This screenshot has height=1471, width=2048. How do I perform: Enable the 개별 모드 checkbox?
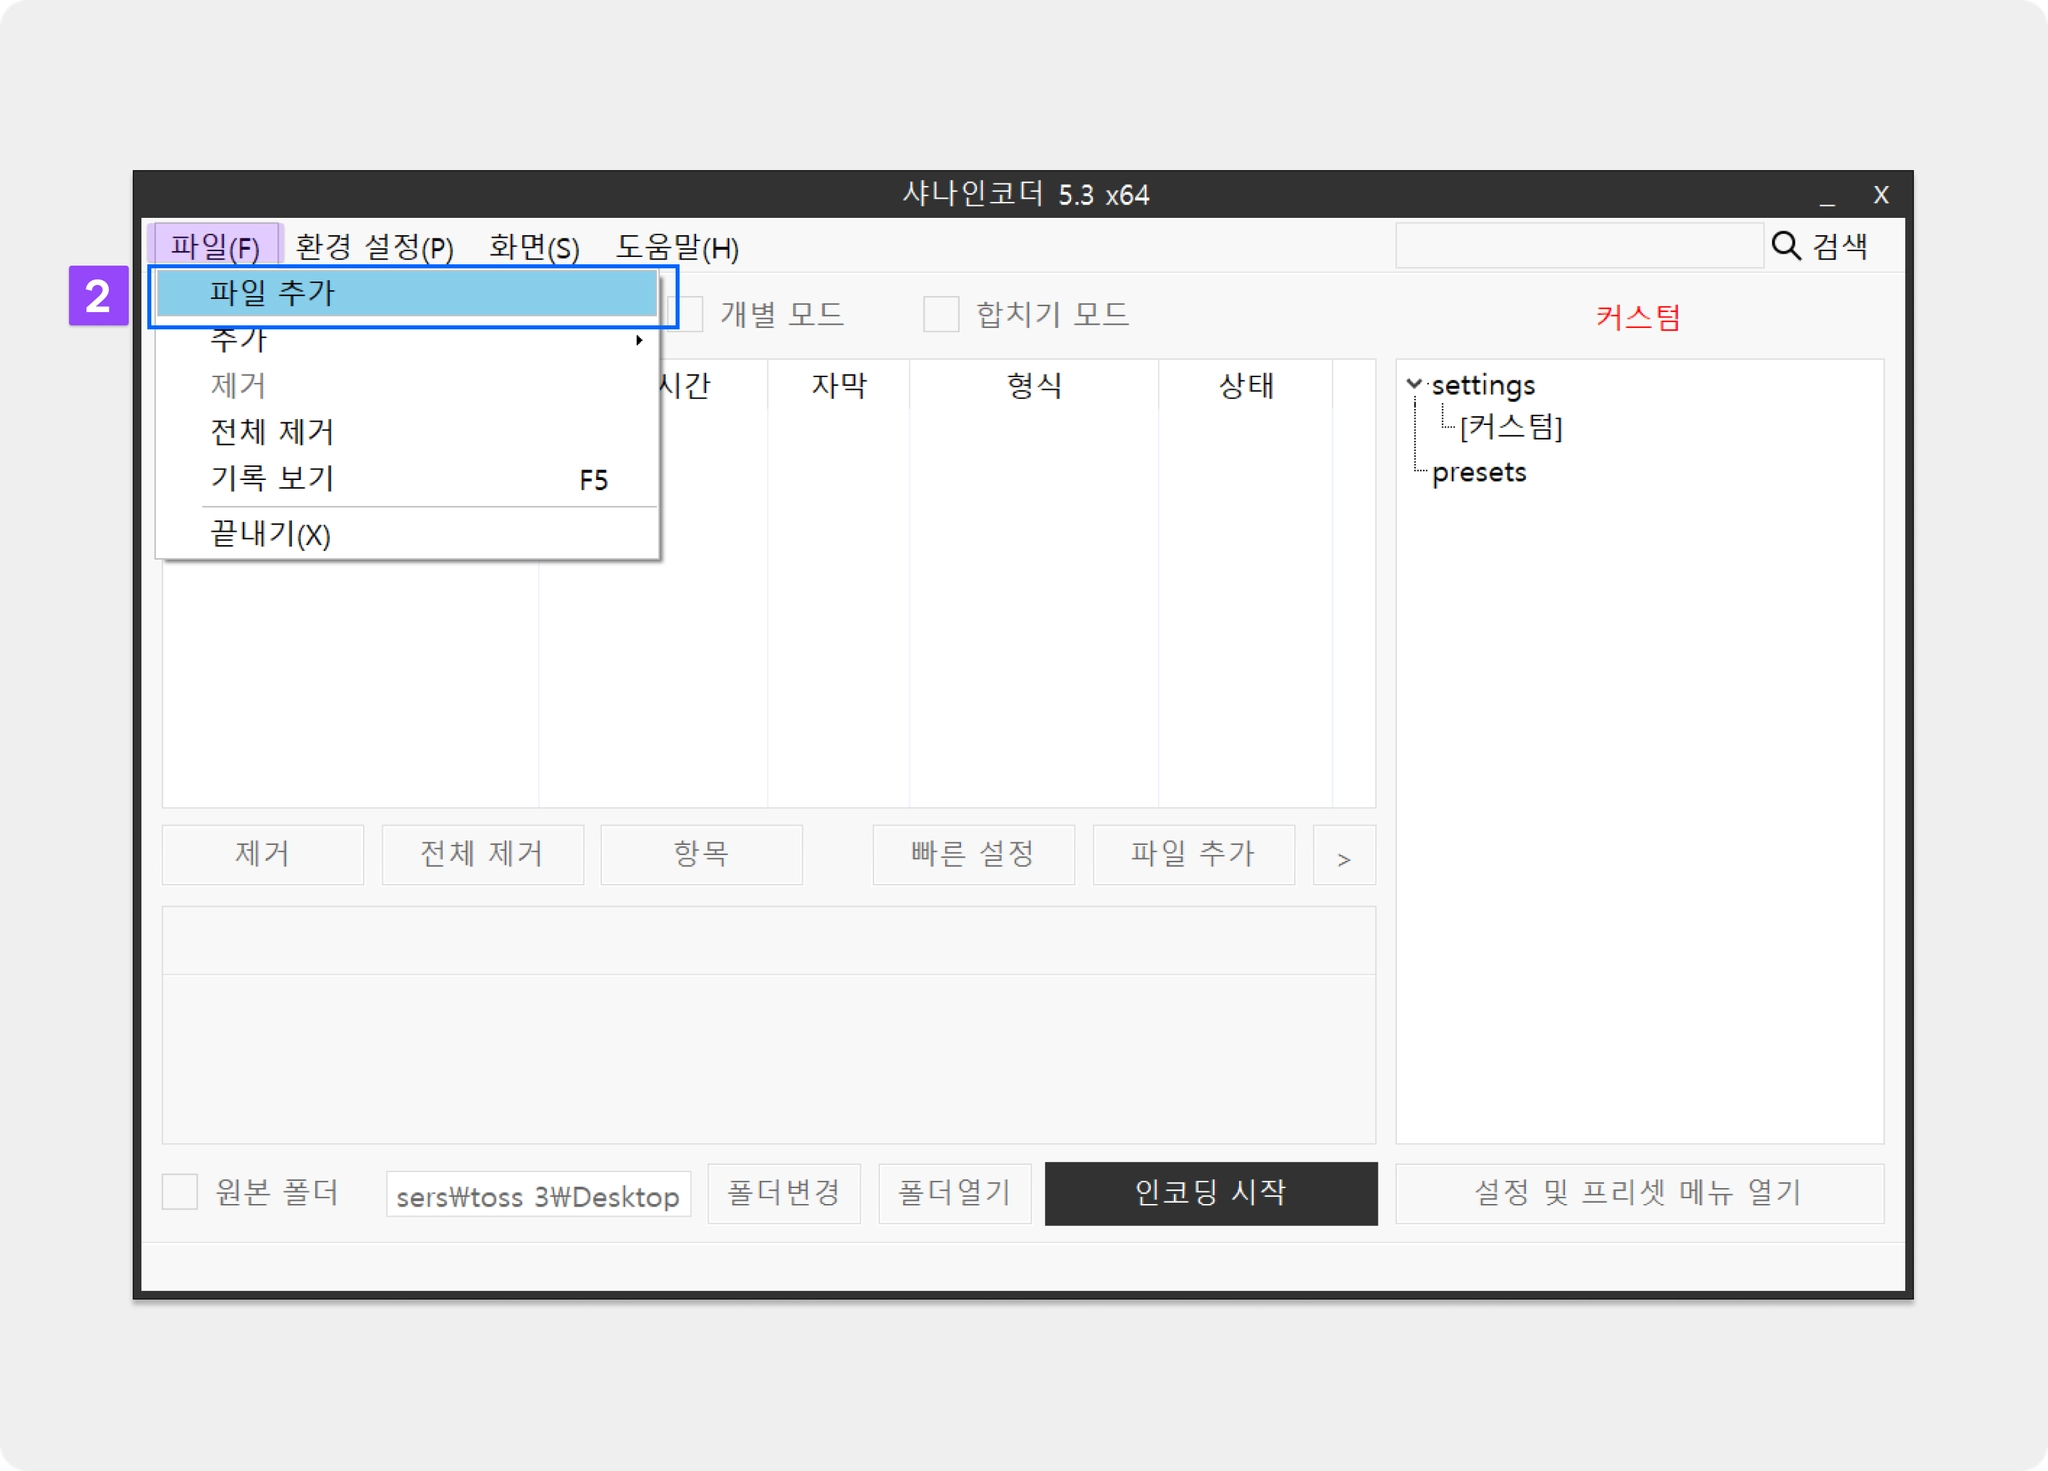click(x=690, y=314)
